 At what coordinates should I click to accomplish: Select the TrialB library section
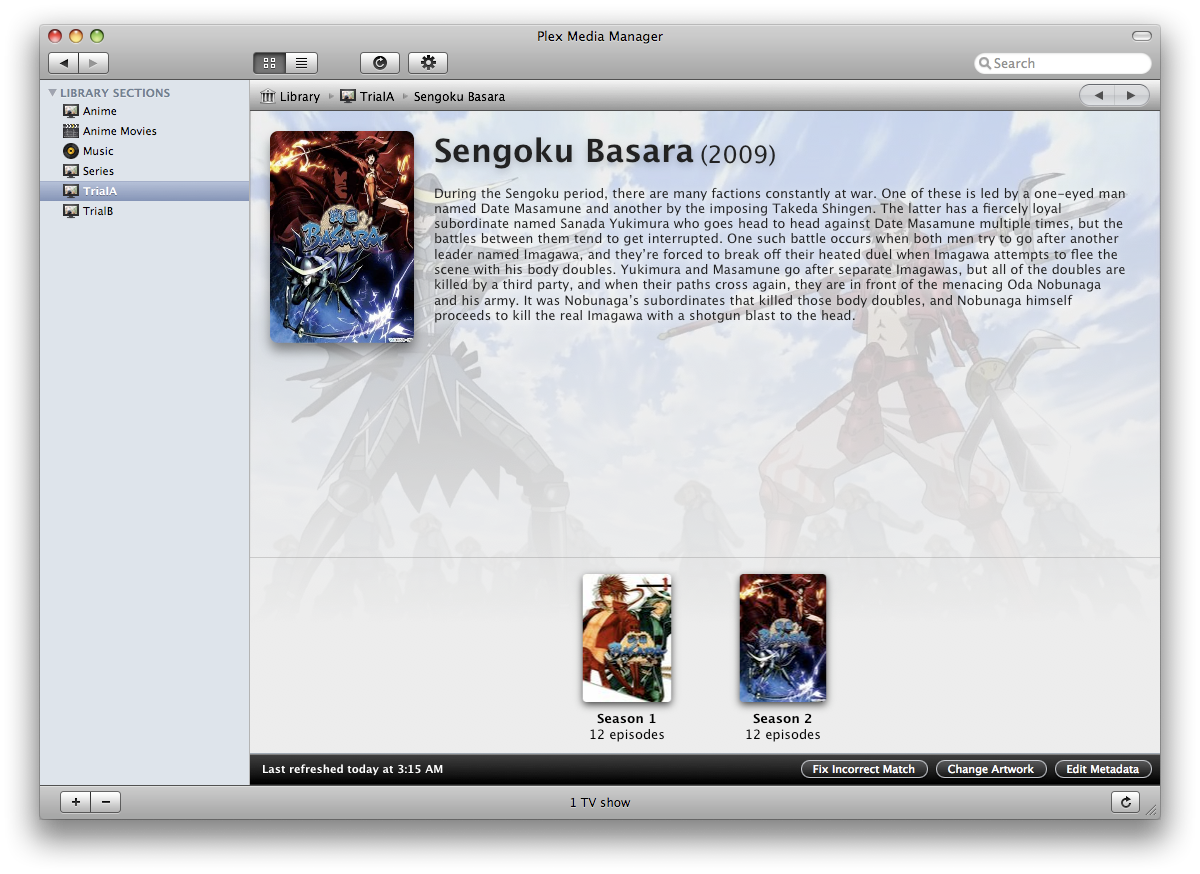coord(144,211)
